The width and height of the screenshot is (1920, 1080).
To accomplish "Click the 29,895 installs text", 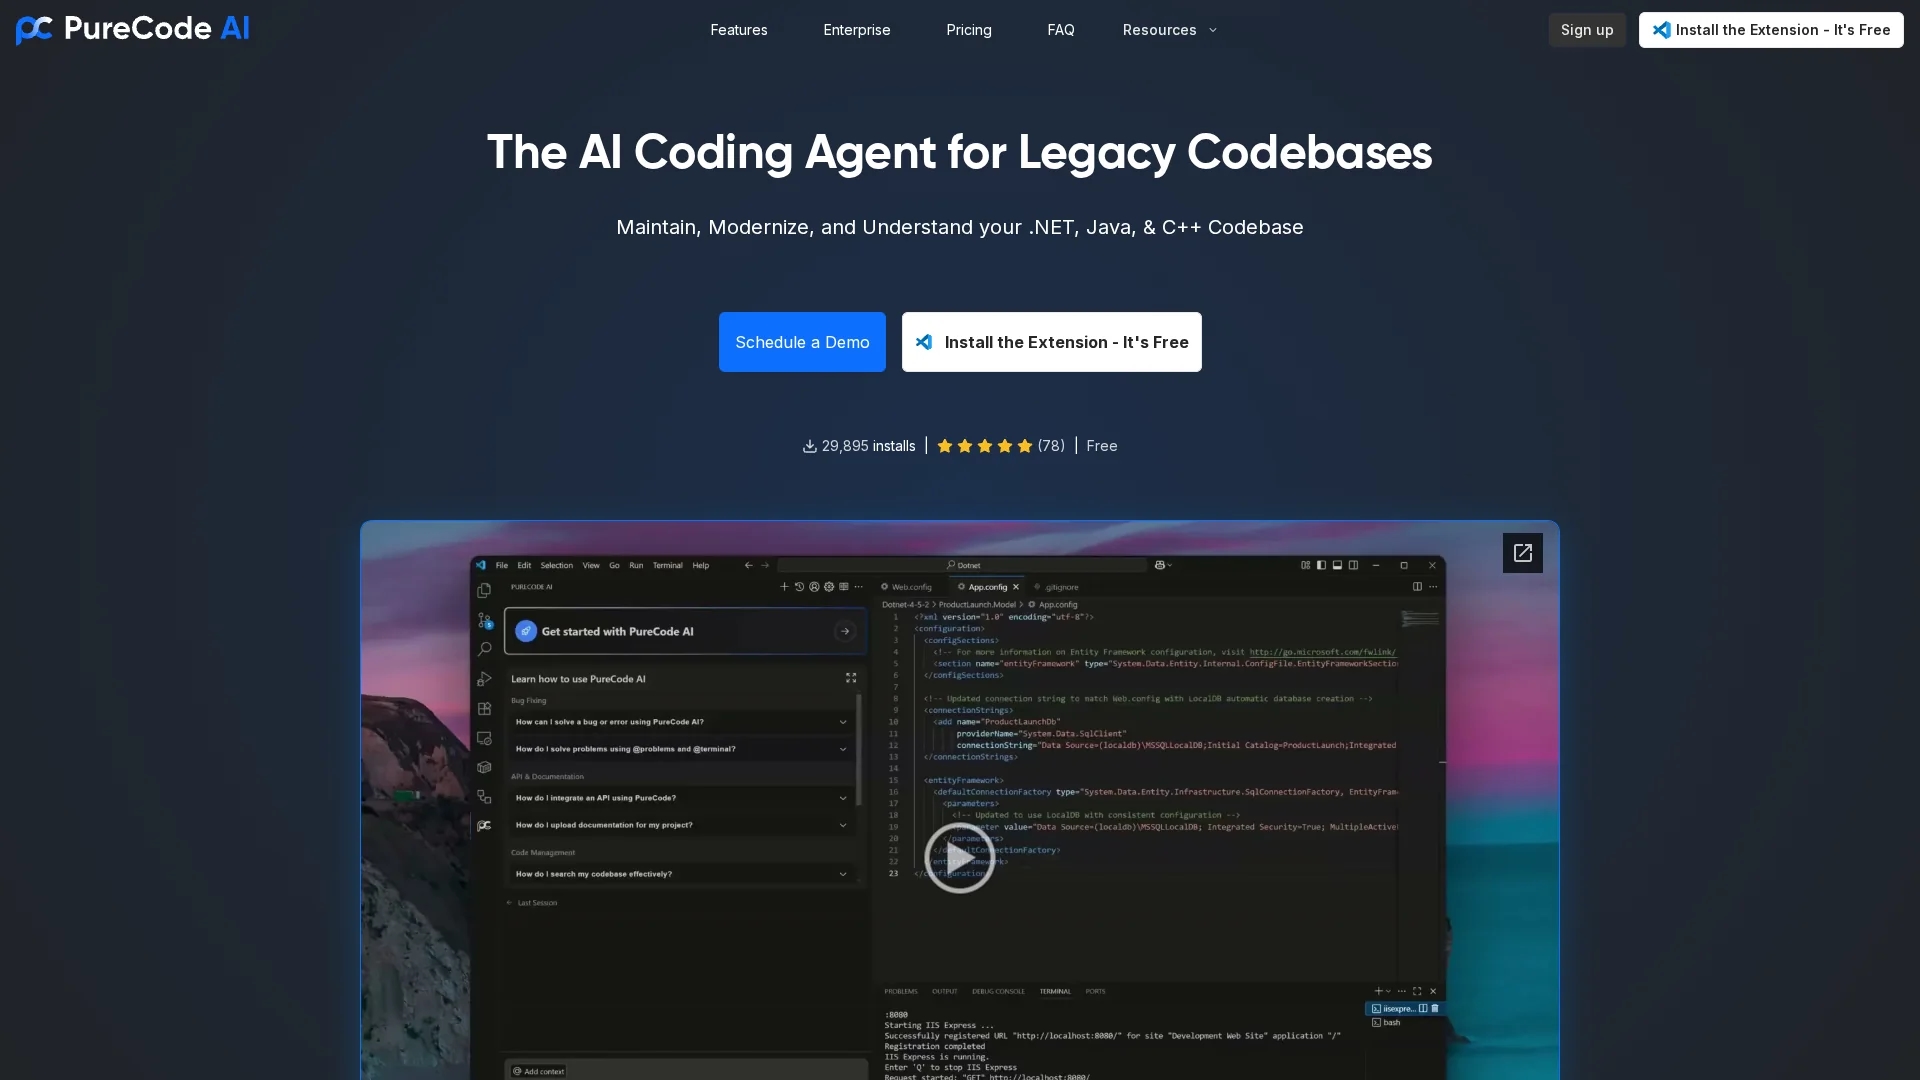I will 859,446.
